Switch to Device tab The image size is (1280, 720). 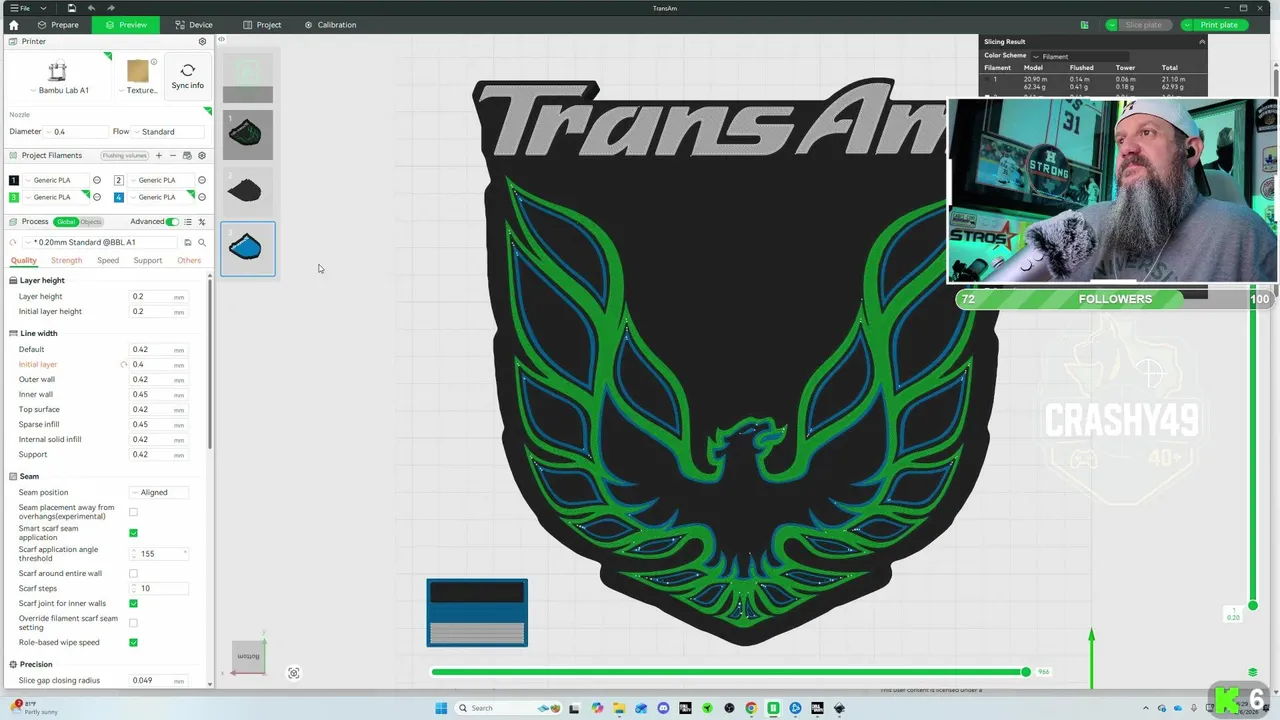[193, 25]
